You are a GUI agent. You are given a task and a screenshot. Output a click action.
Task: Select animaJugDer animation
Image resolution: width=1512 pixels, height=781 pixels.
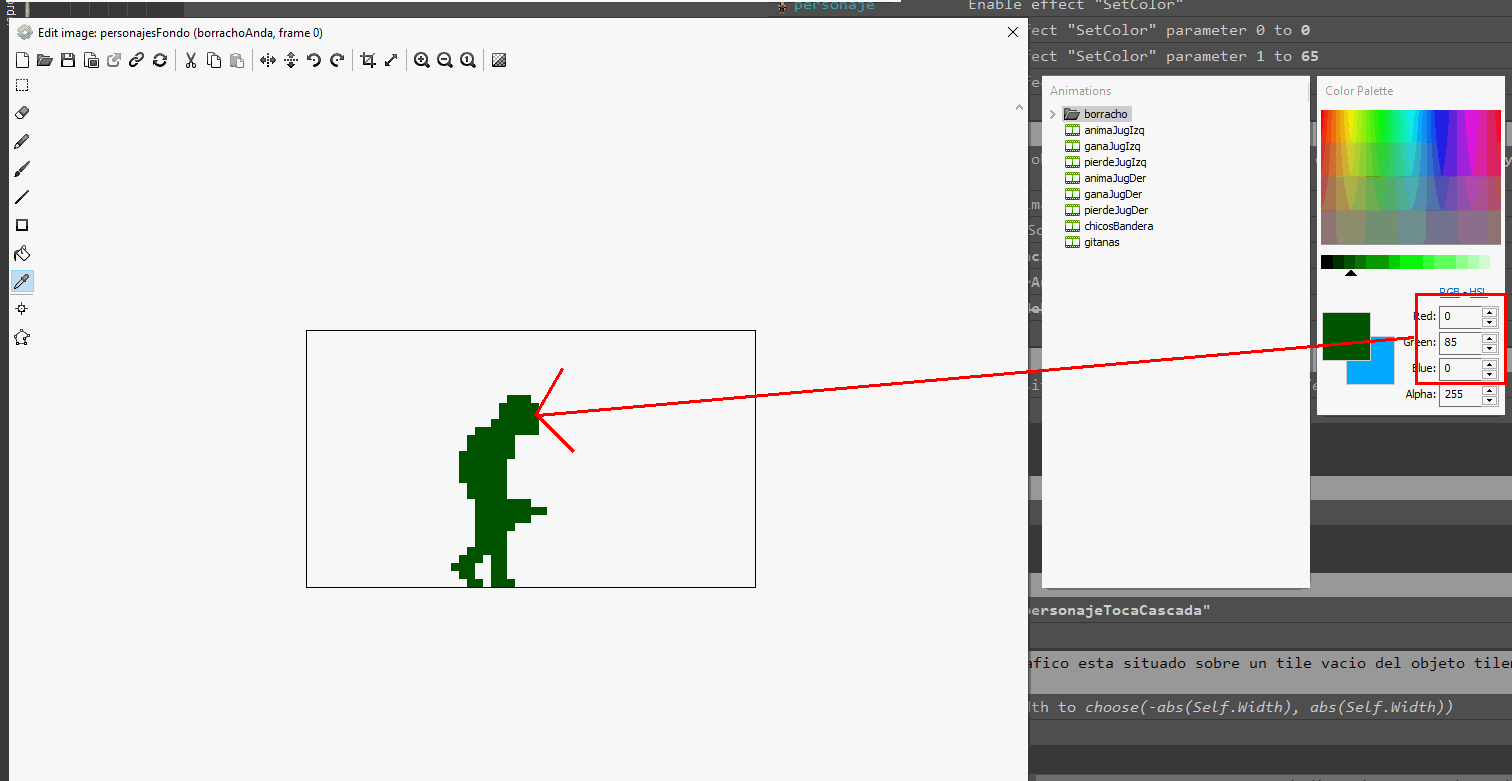pyautogui.click(x=1106, y=178)
